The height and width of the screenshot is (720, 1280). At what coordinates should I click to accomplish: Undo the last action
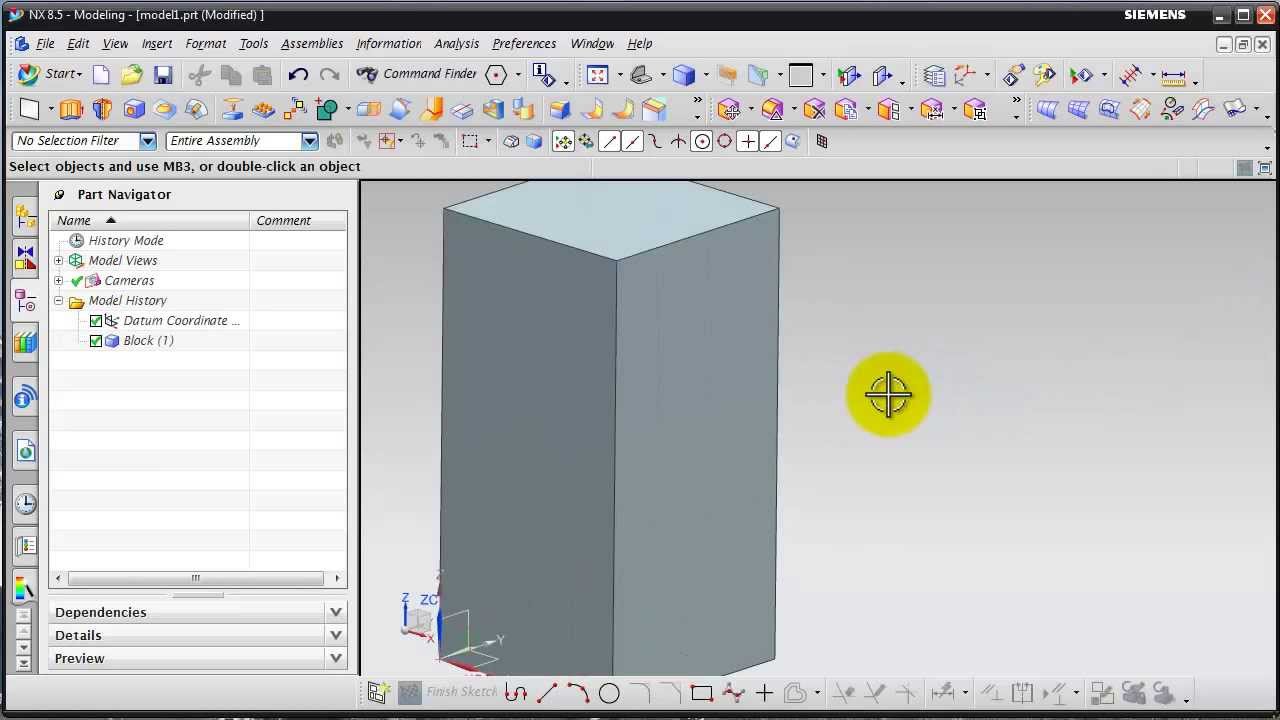(297, 74)
